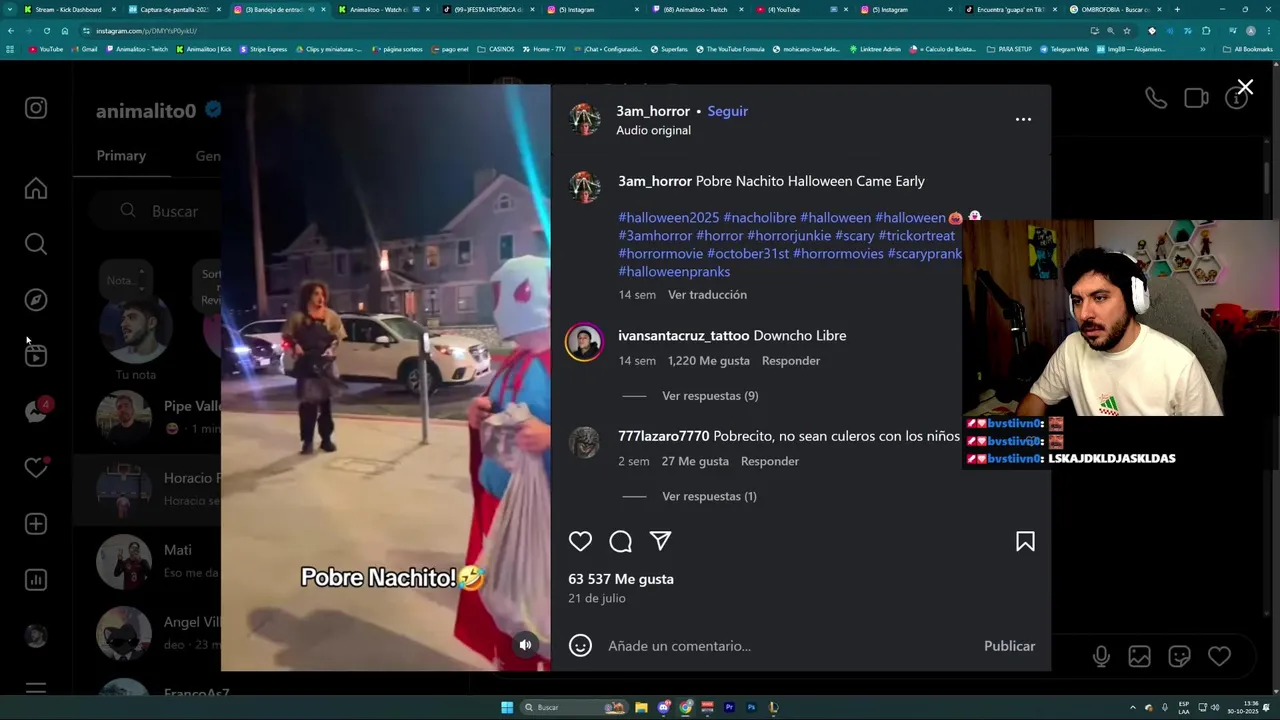Expand 'Ver respuestas (9)'
The image size is (1280, 720).
pos(710,396)
